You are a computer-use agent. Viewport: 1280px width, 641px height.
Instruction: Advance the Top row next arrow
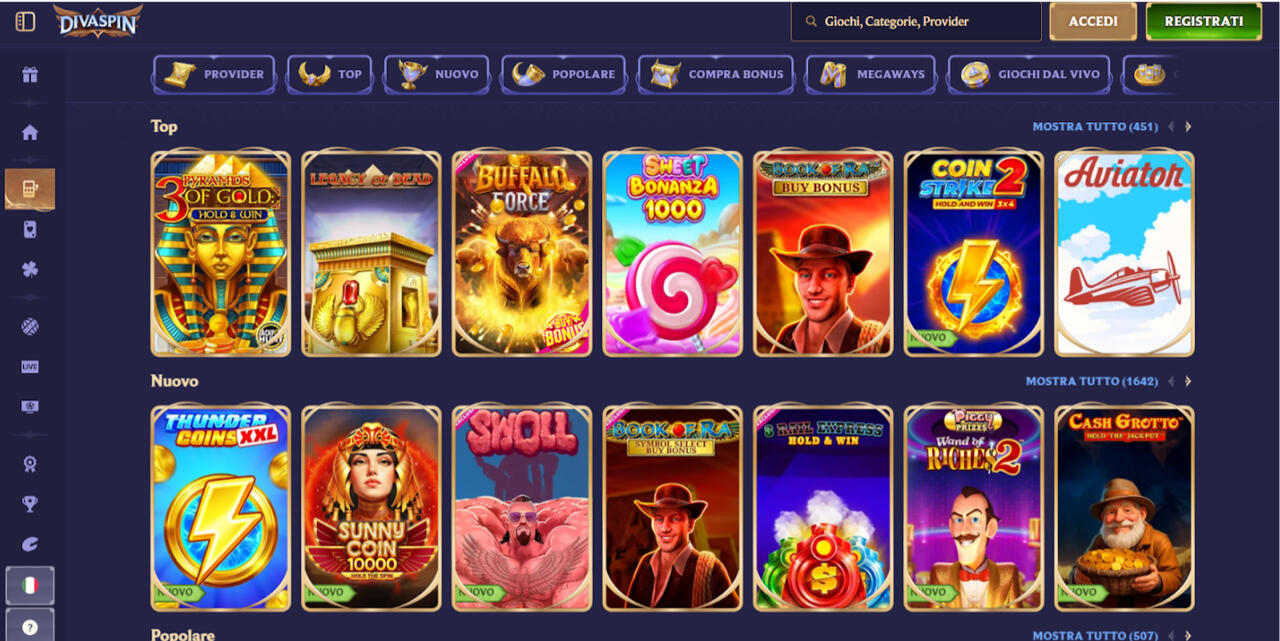pos(1188,127)
